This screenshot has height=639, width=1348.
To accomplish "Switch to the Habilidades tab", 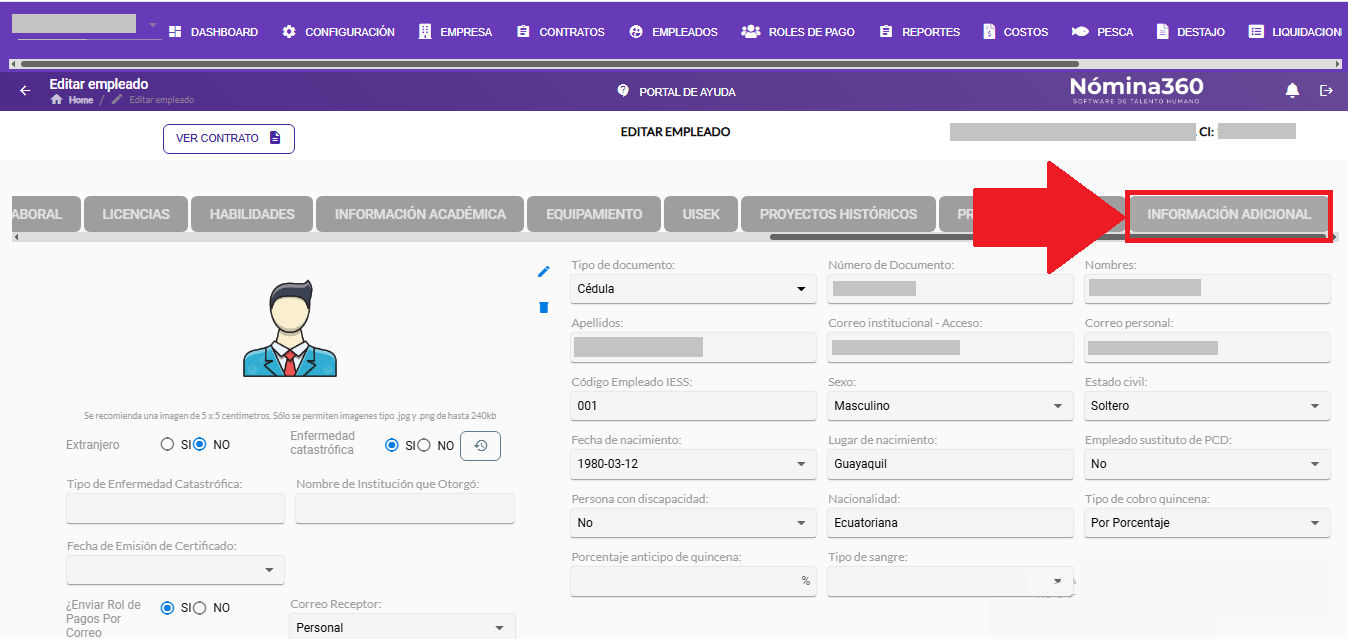I will [x=252, y=214].
